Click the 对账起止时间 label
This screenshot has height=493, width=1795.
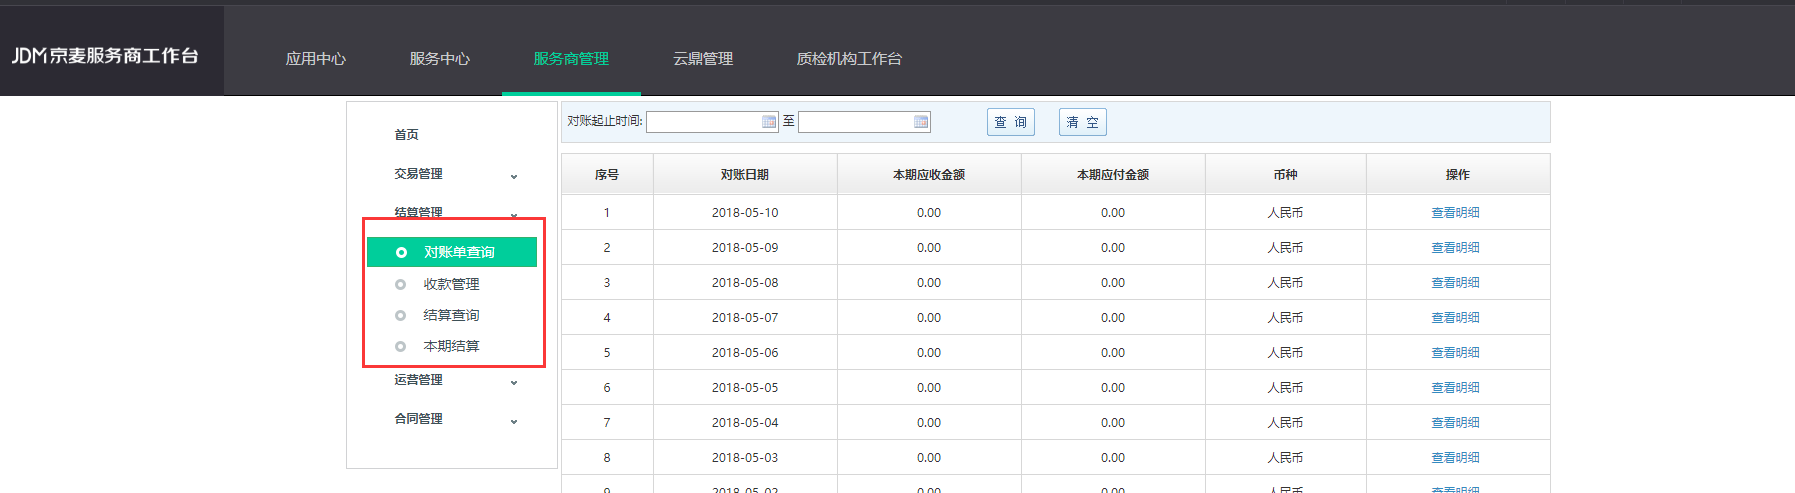tap(605, 121)
